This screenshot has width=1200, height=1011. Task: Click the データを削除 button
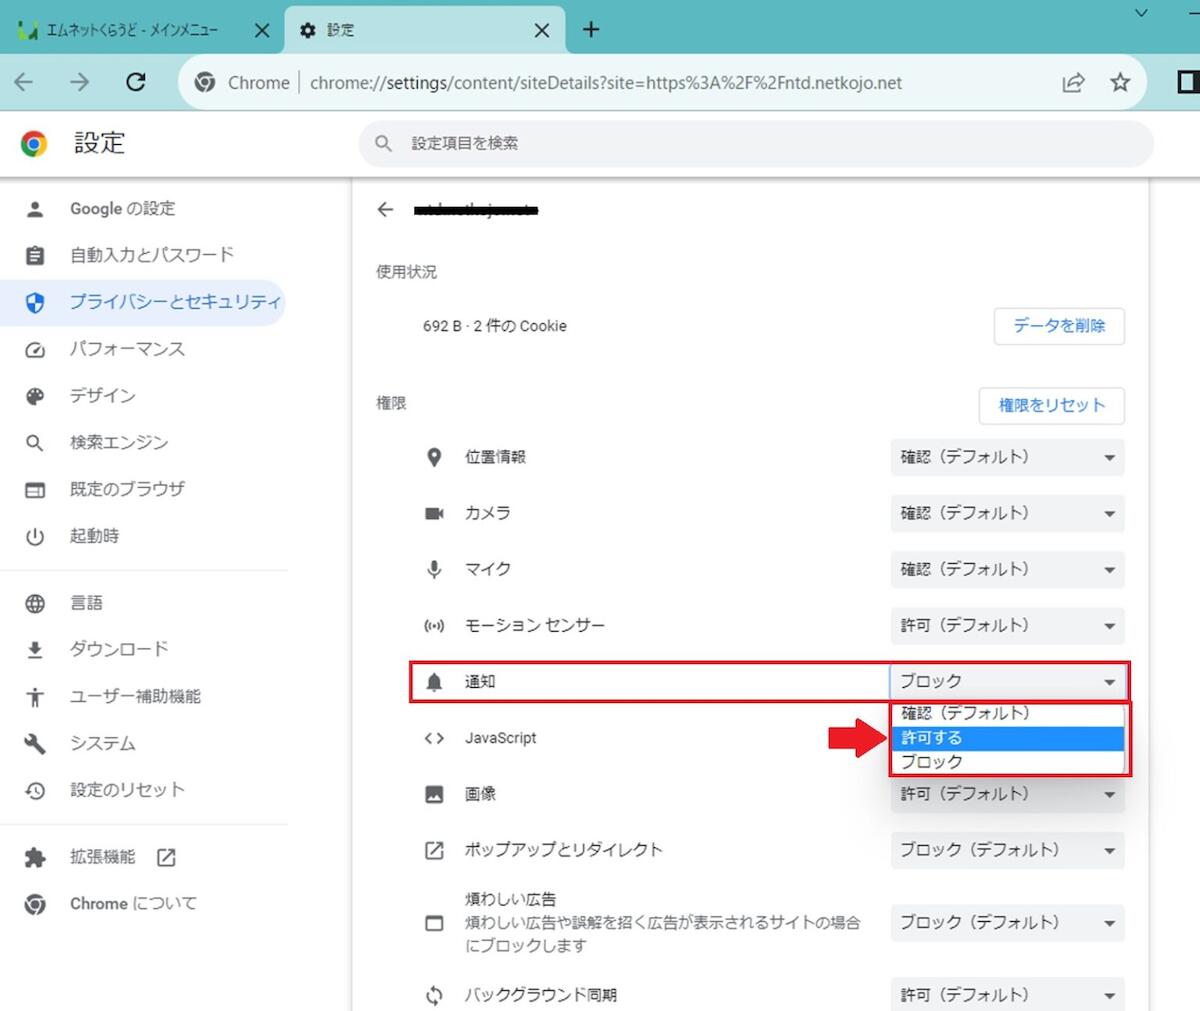coord(1058,326)
